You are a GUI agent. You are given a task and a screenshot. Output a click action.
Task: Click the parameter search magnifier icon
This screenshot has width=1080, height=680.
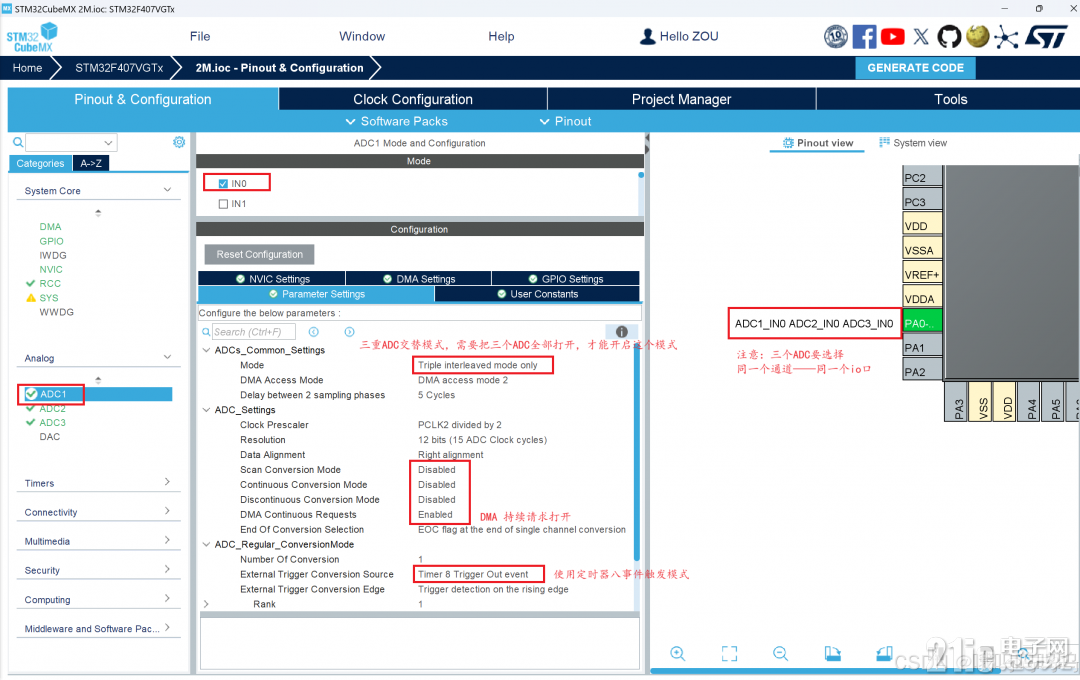pyautogui.click(x=206, y=332)
